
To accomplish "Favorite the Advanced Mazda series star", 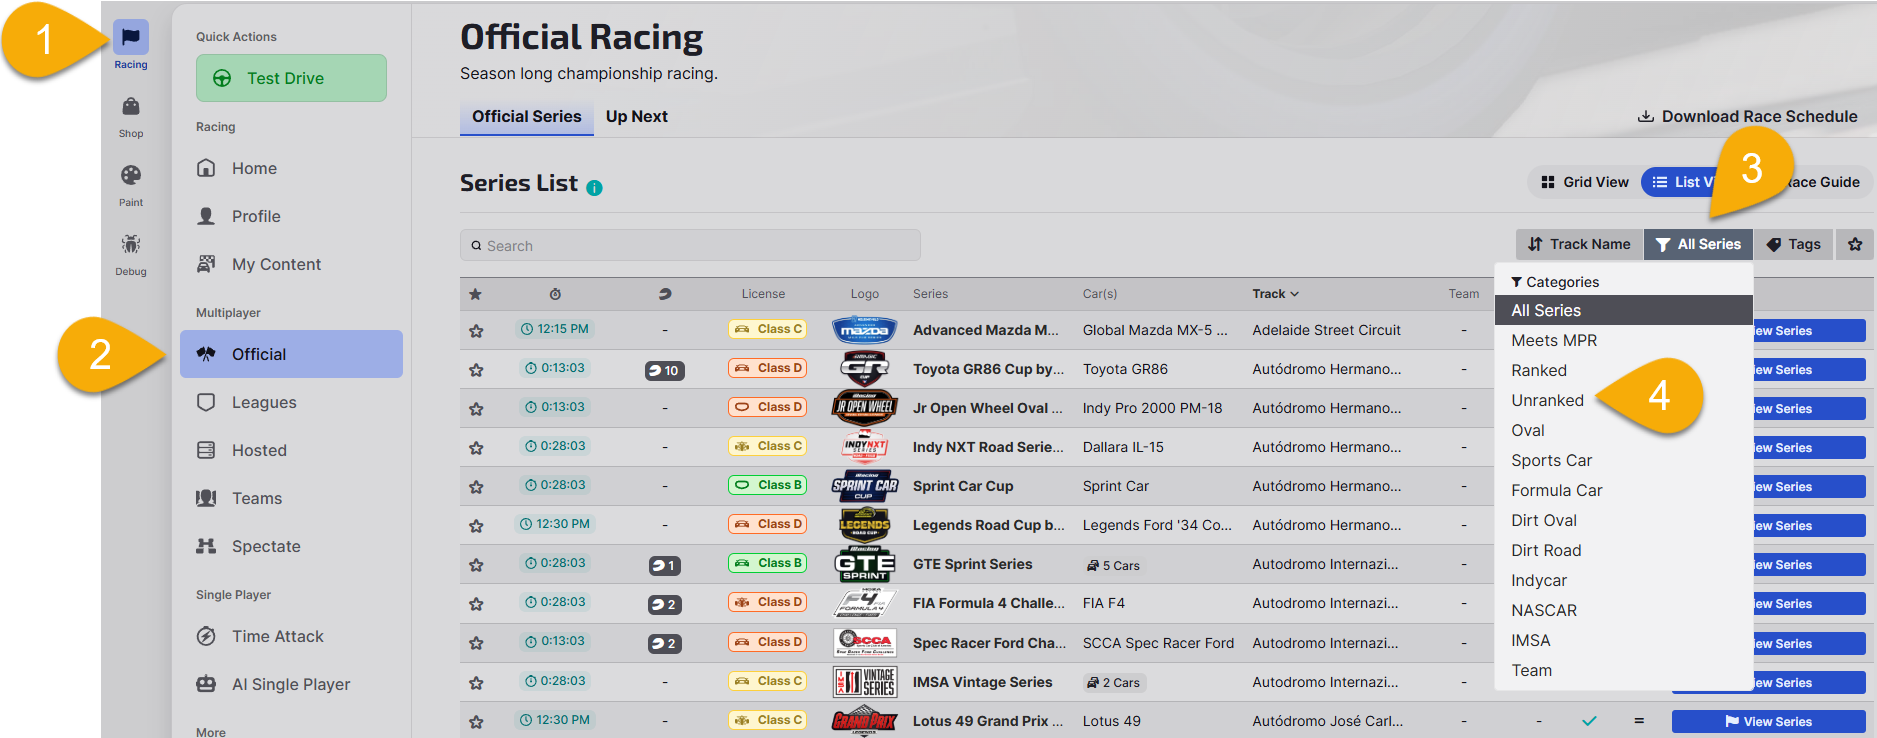I will pos(476,330).
